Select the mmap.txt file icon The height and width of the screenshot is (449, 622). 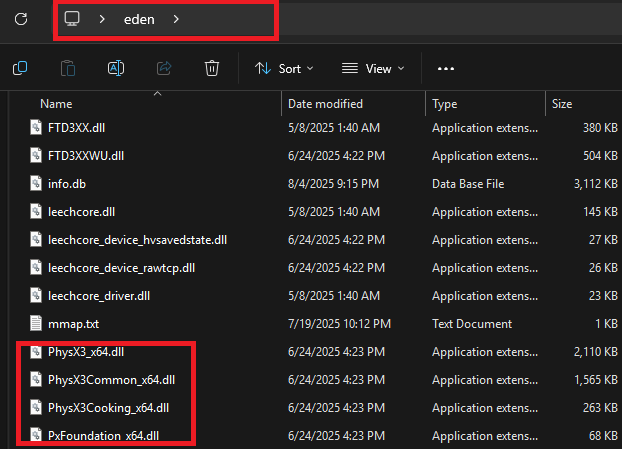coord(37,324)
